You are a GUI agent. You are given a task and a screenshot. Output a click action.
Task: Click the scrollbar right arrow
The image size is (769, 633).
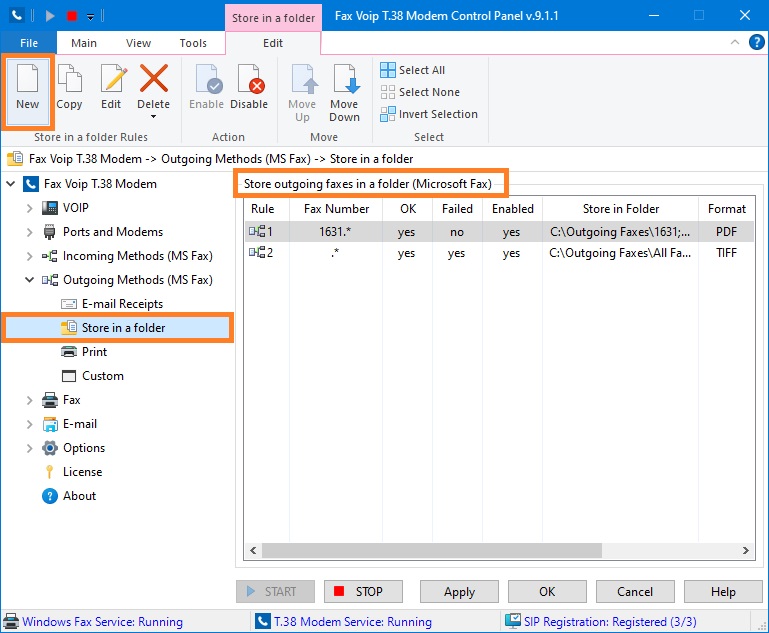click(x=746, y=551)
